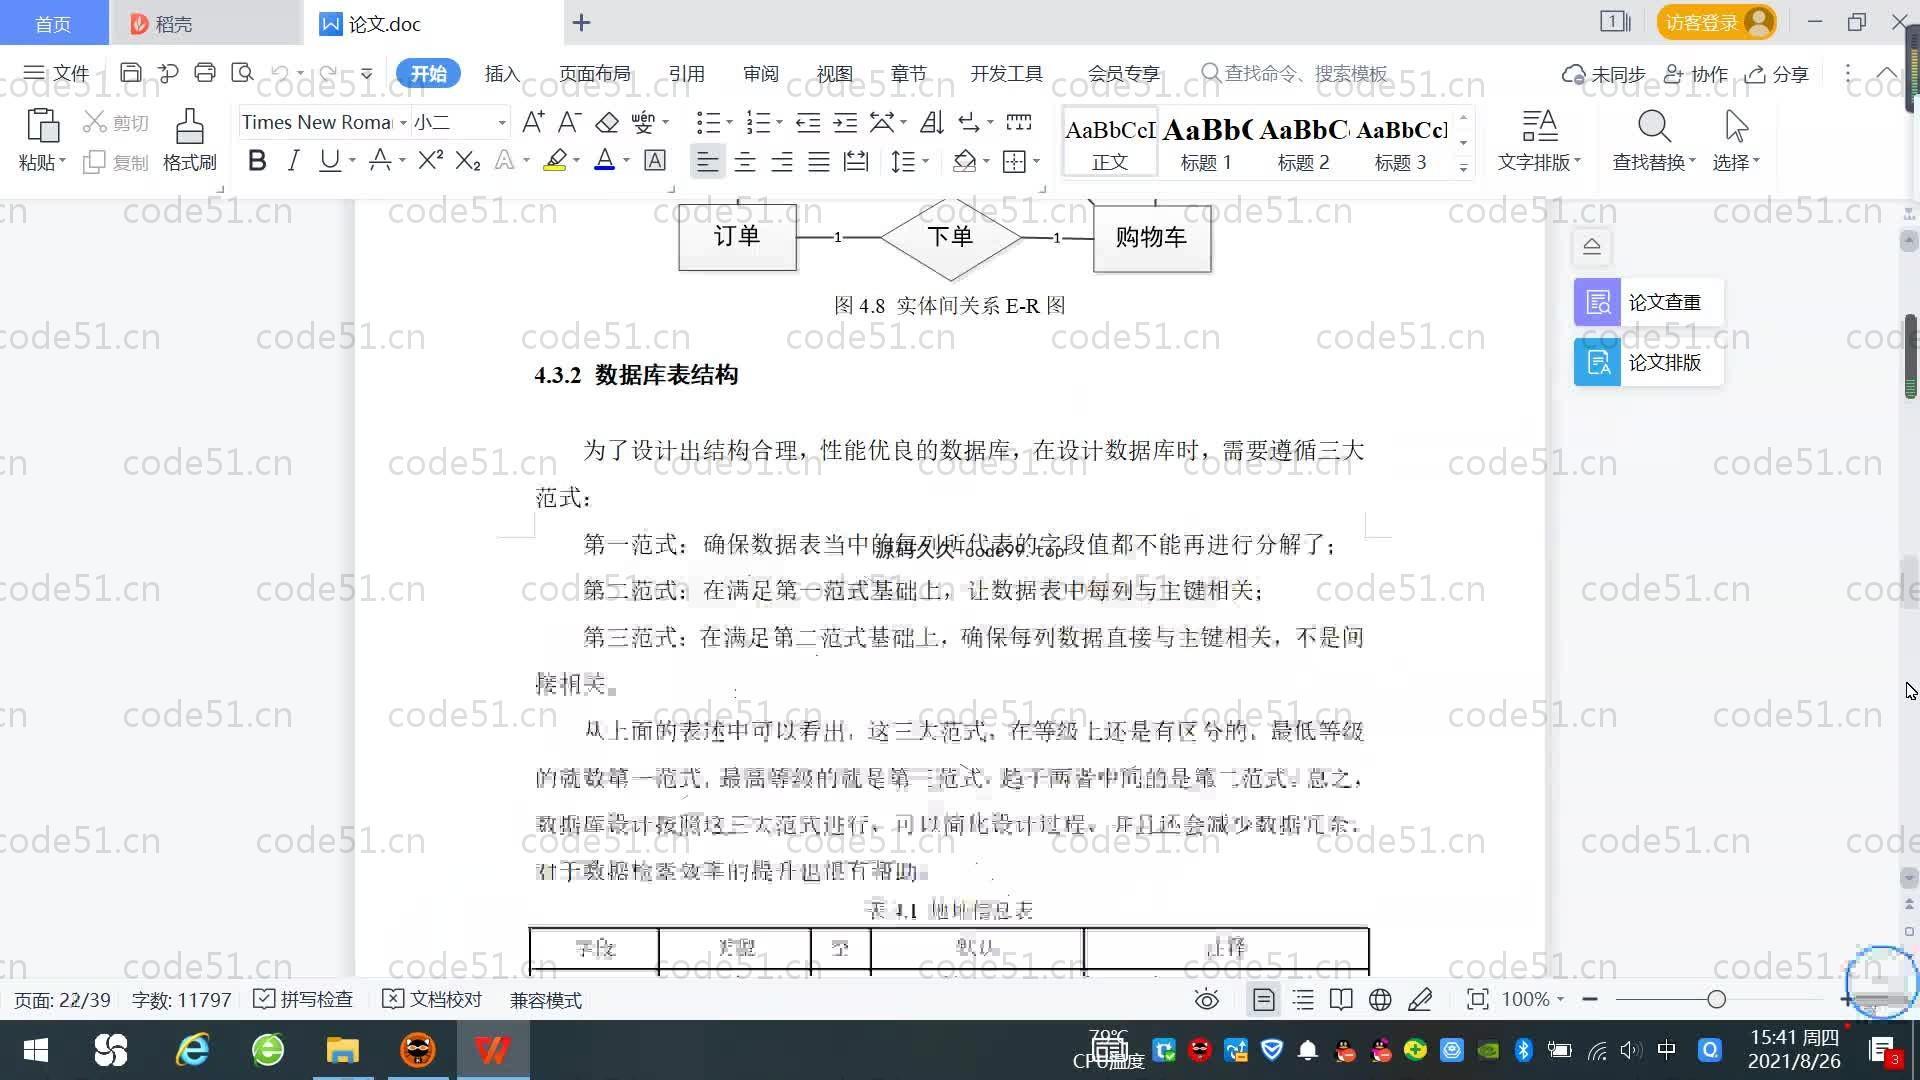Switch to the Review tab
Screen dimensions: 1920x1080
[x=760, y=74]
